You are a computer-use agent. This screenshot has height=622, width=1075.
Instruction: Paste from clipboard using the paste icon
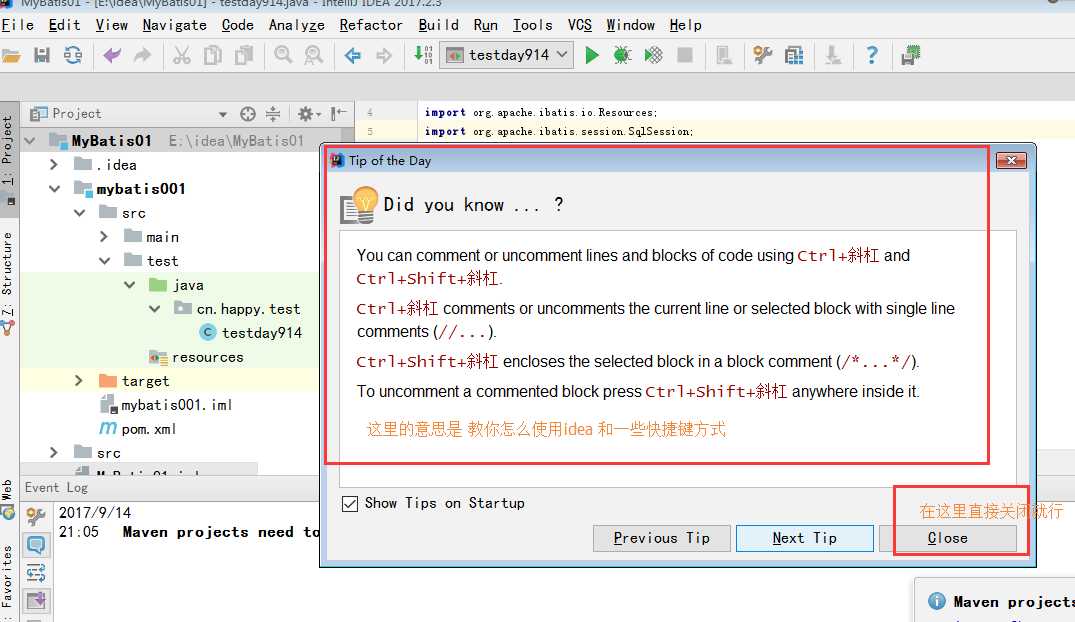tap(243, 56)
